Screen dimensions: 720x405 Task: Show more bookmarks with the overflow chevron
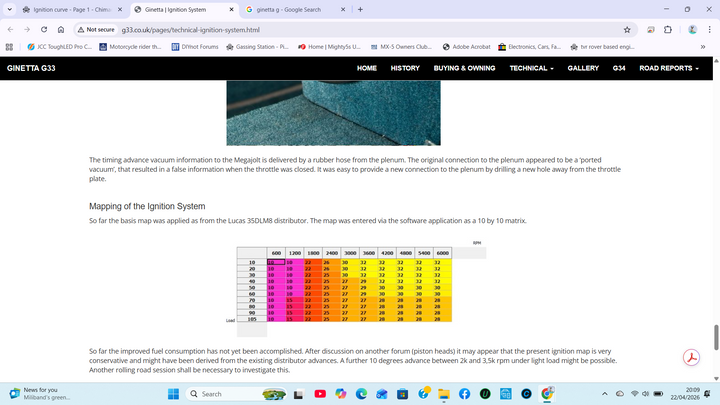point(702,46)
